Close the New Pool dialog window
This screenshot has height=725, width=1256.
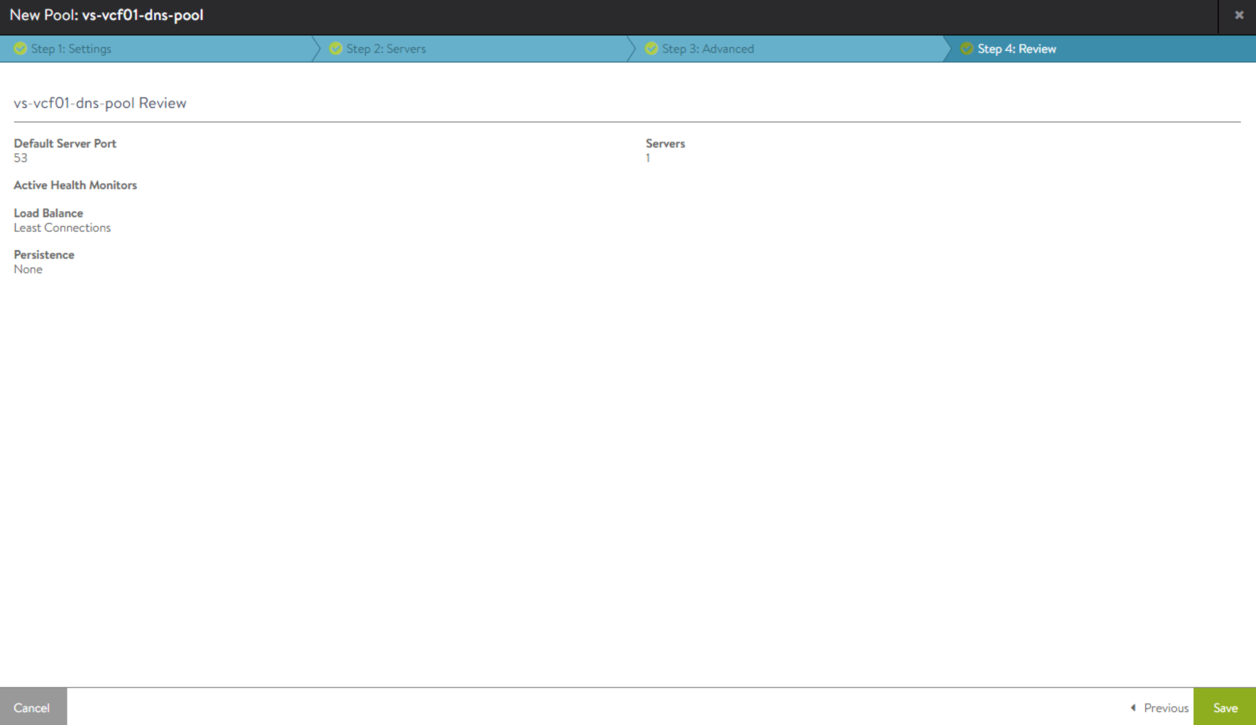pos(1239,16)
